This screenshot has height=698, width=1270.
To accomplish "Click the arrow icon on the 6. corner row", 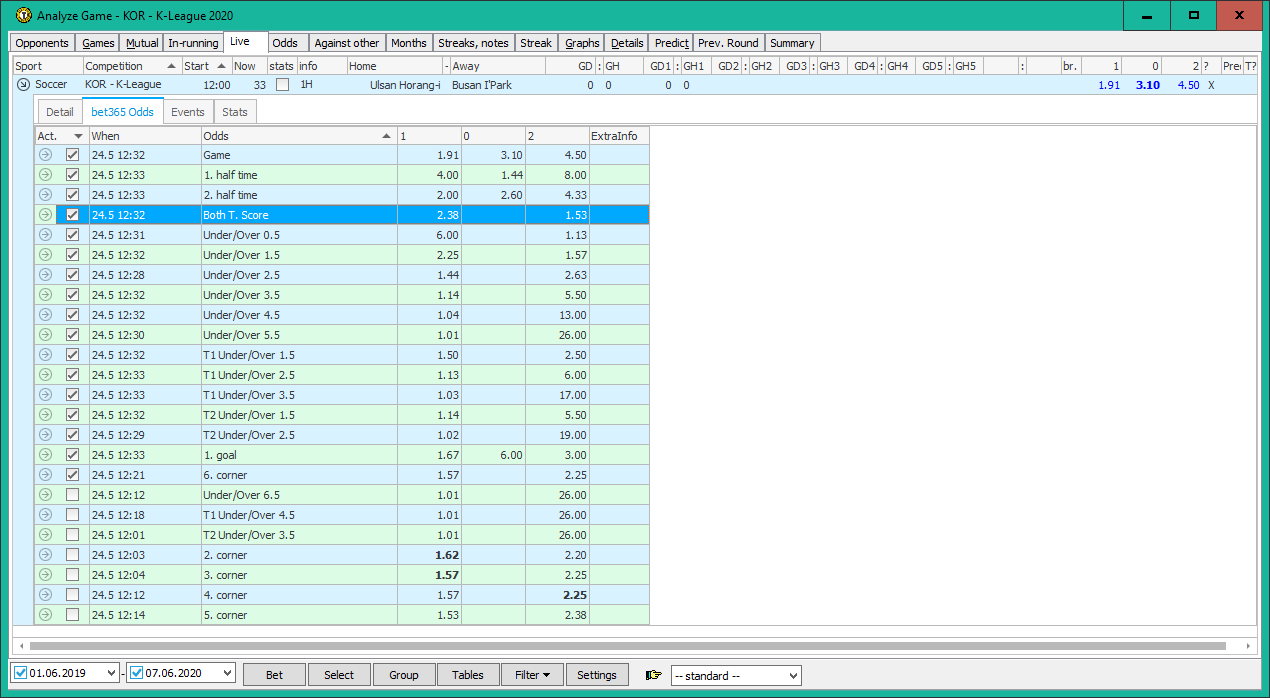I will point(43,474).
